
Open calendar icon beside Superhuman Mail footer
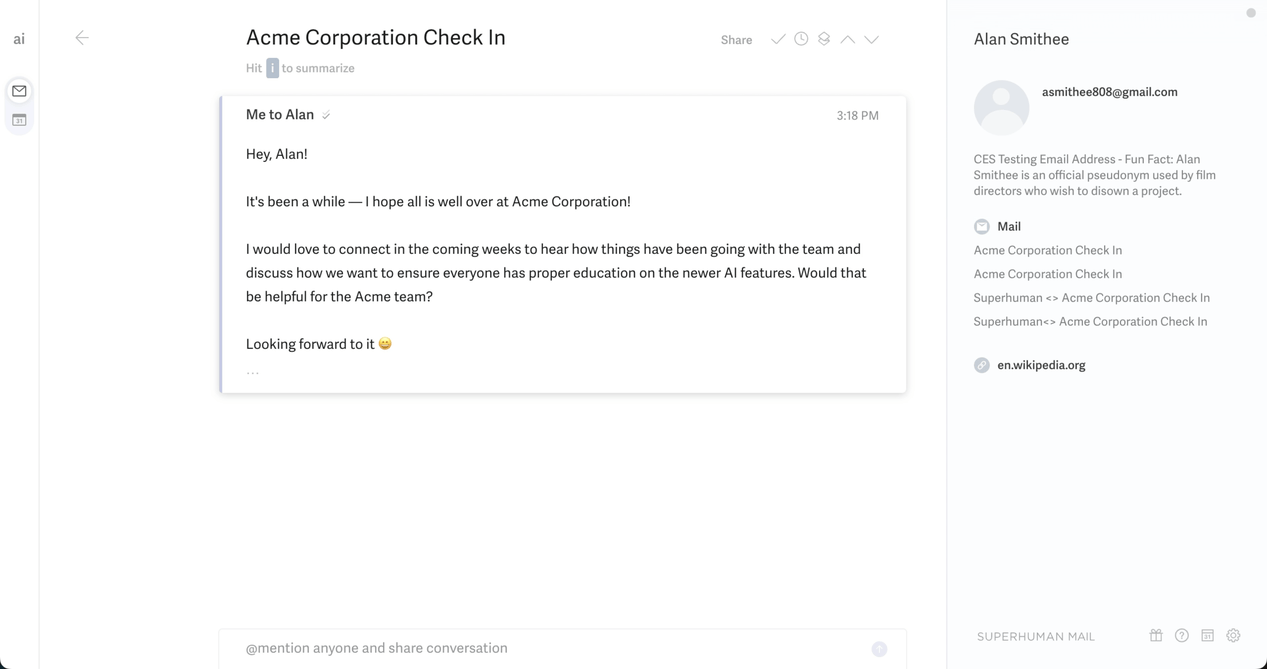[1207, 635]
